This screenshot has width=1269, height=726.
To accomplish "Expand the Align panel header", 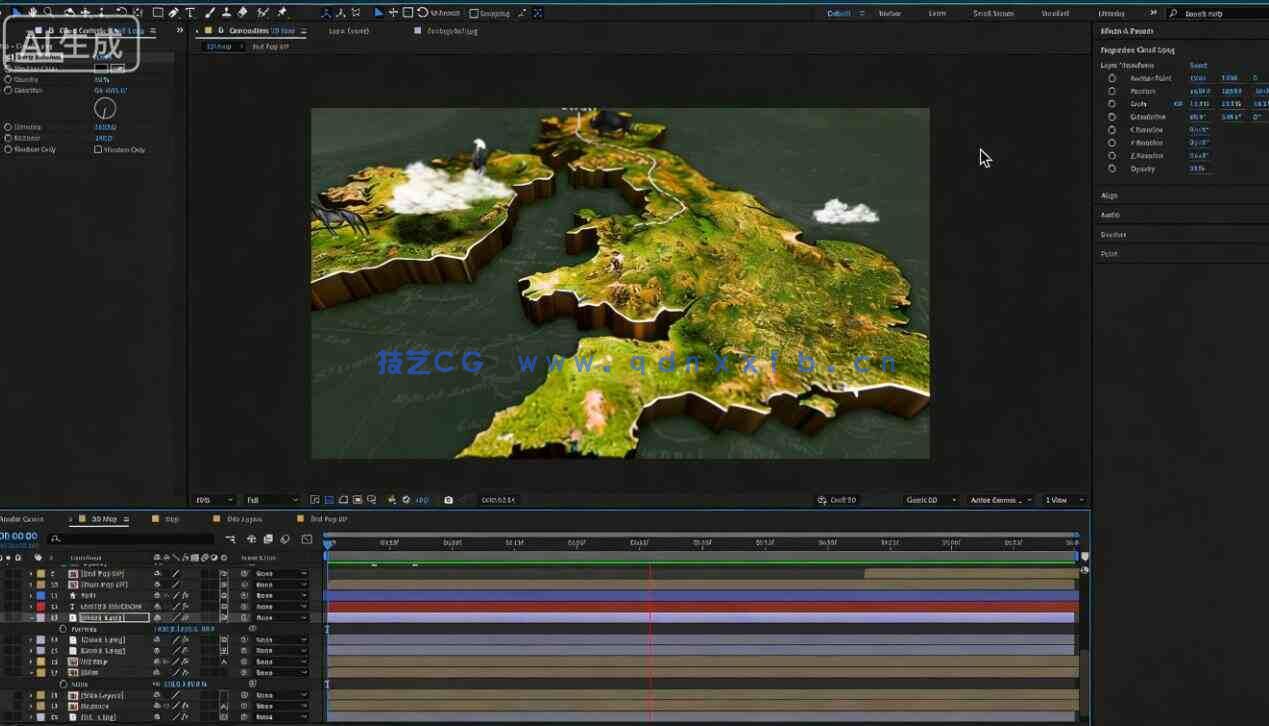I will [1110, 196].
